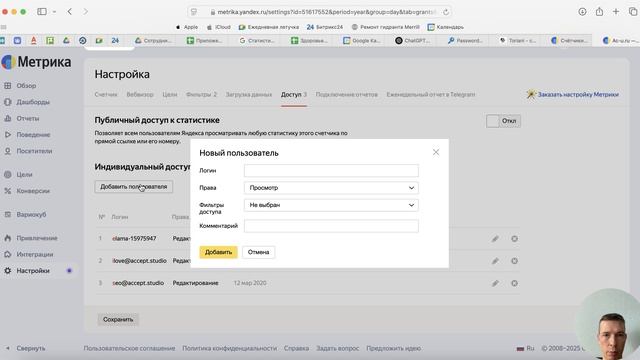Toggle public statistics access switch
This screenshot has width=640, height=360.
(503, 121)
